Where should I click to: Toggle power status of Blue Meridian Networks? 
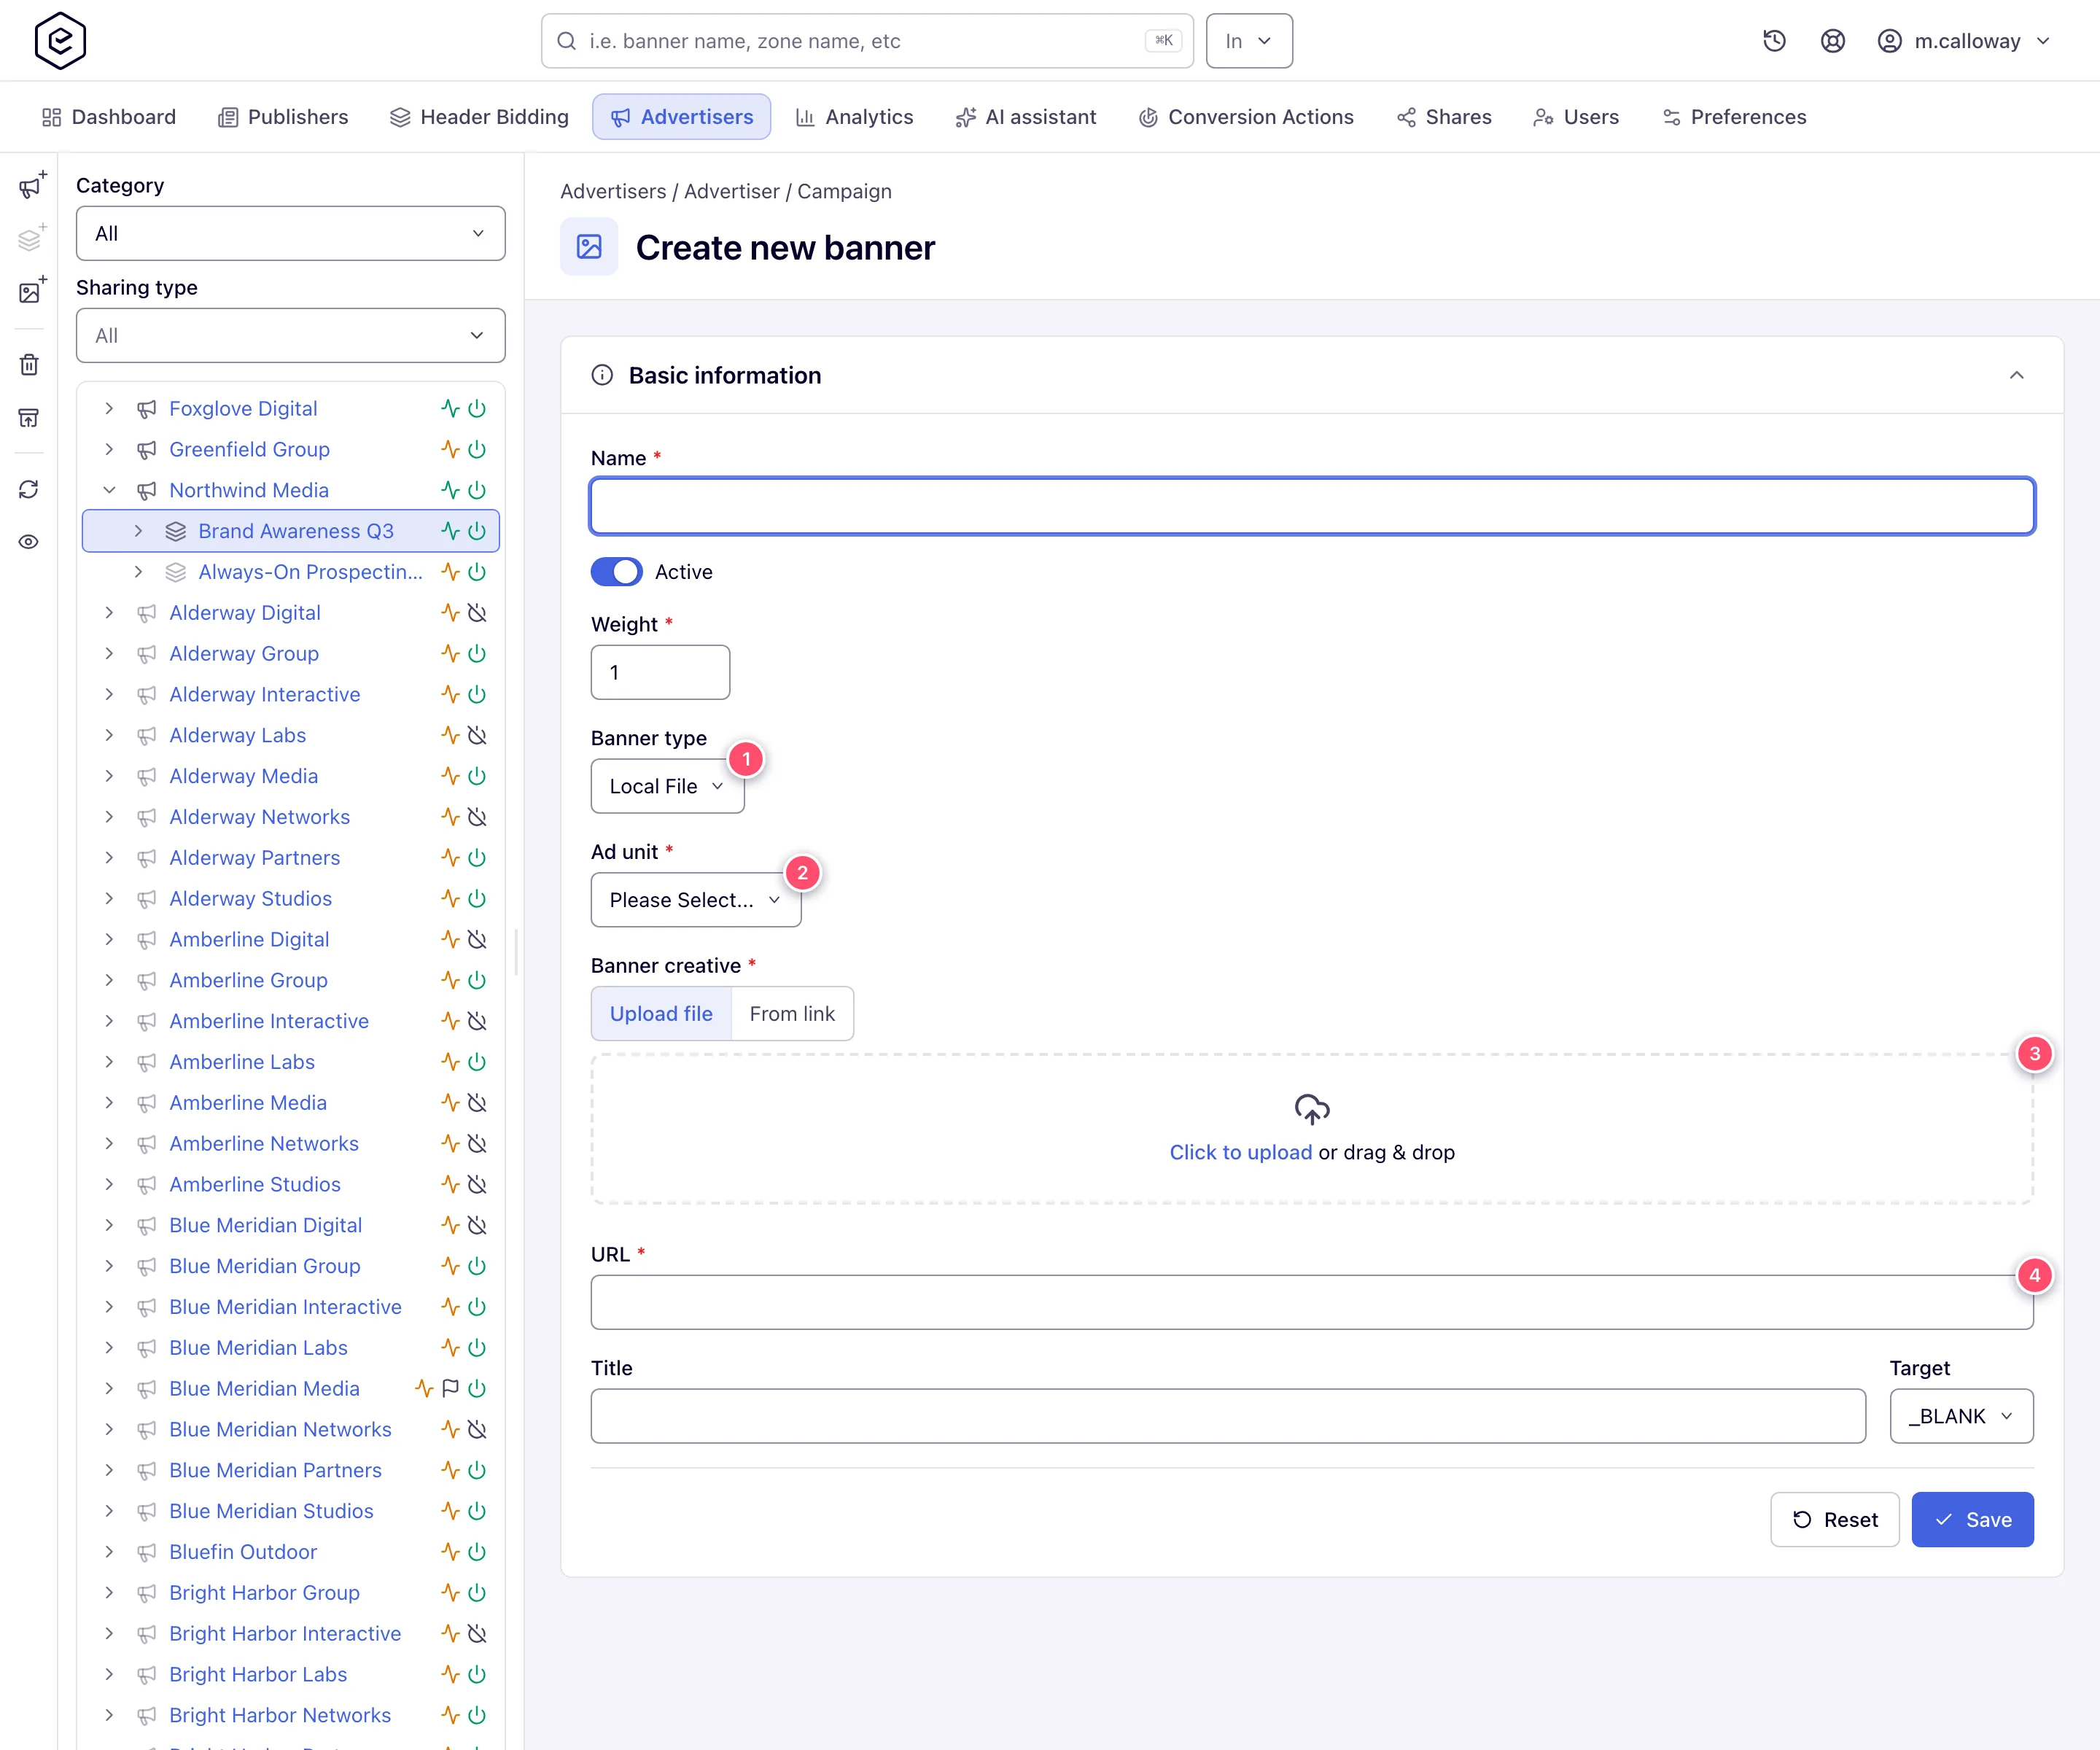pos(477,1429)
